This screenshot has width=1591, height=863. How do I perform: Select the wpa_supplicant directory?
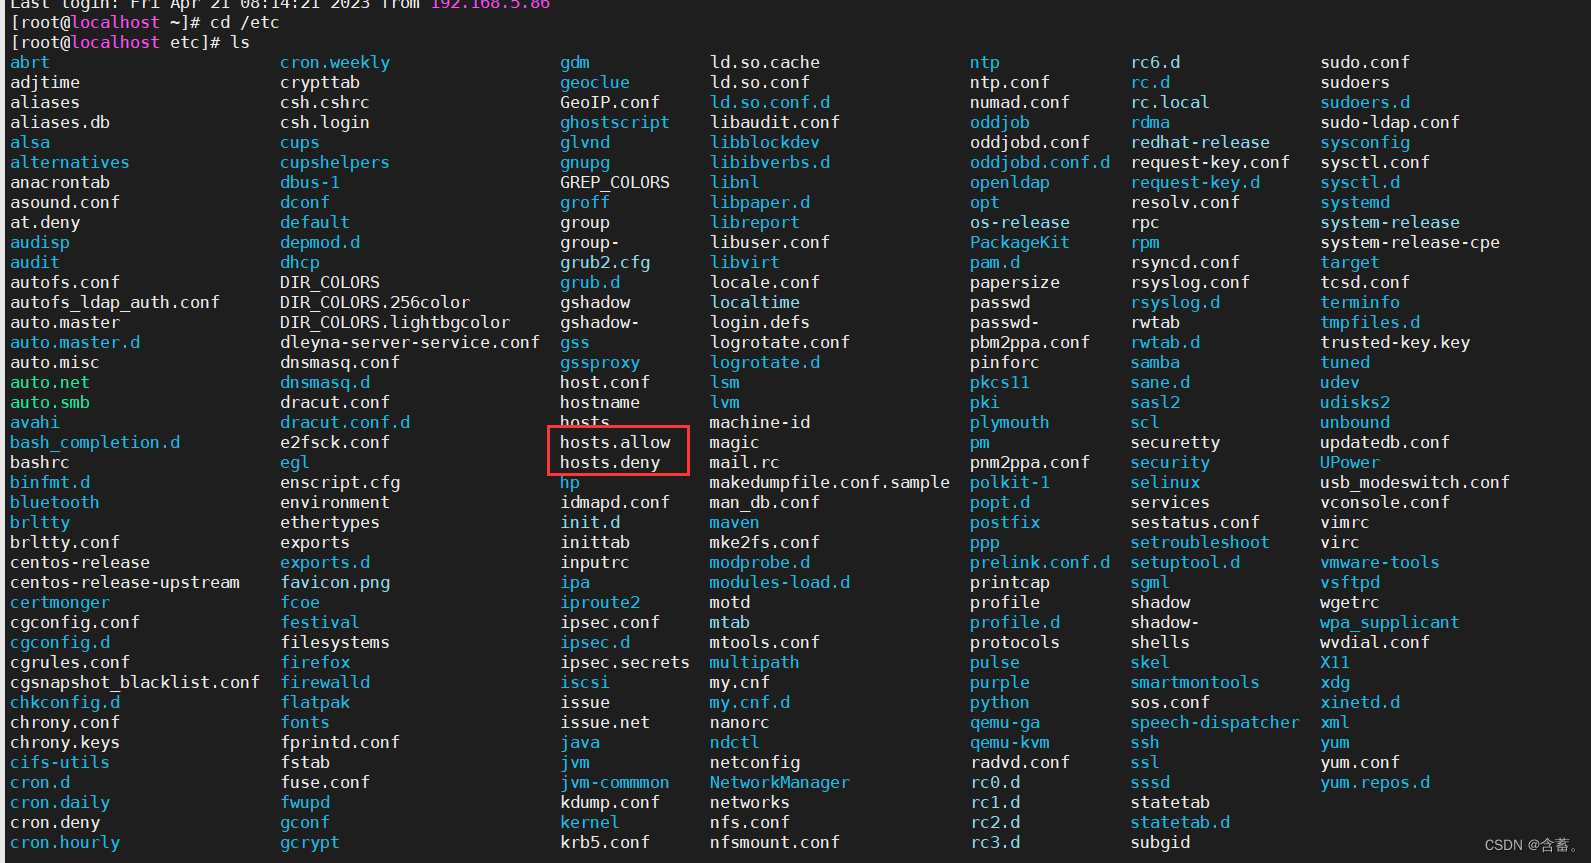coord(1390,622)
